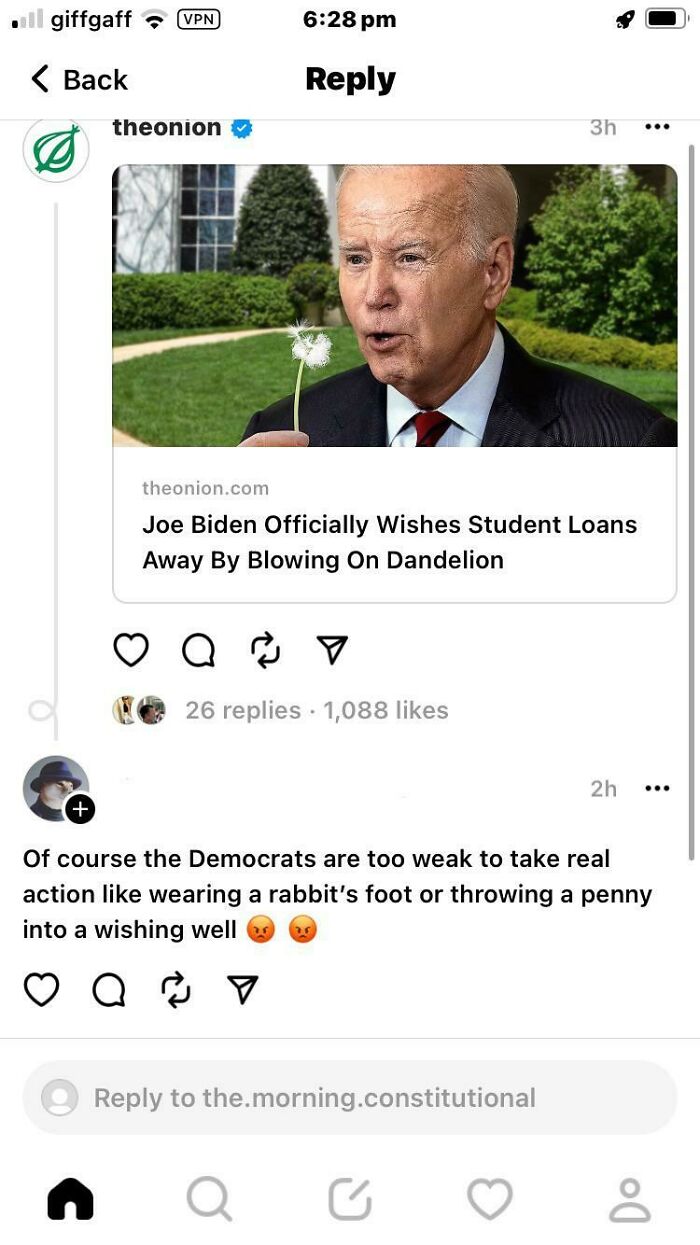This screenshot has width=700, height=1245.
Task: Switch to the Home feed tab
Action: click(70, 1196)
